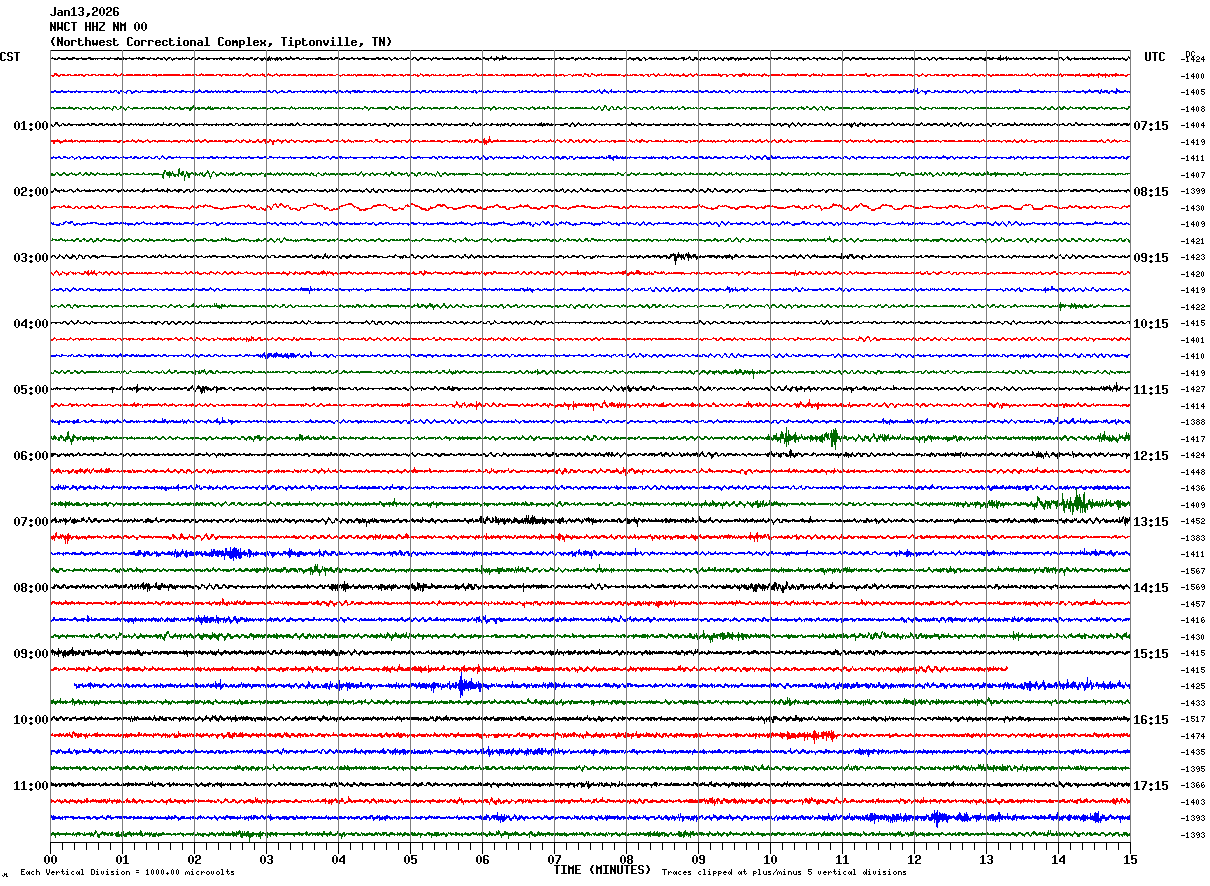Click the vertical division microvolts scale note
This screenshot has width=1210, height=886.
tap(127, 872)
